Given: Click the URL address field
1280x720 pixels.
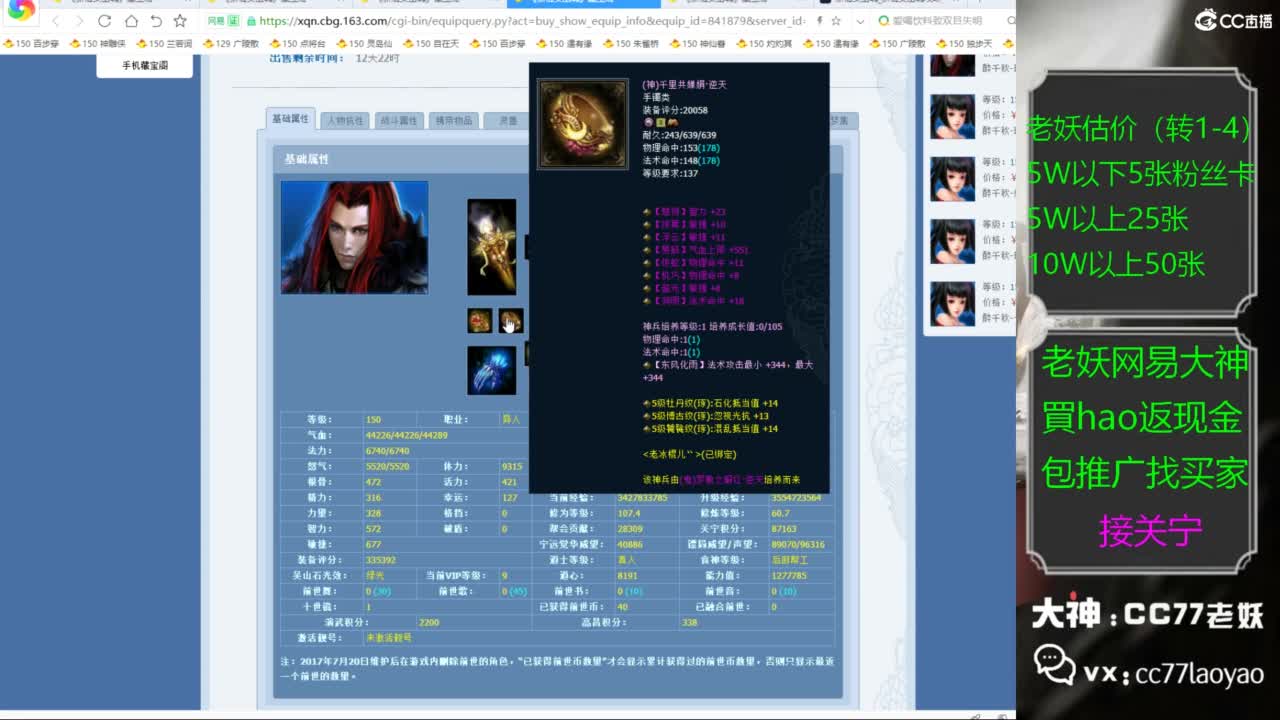Looking at the screenshot, I should pyautogui.click(x=530, y=20).
